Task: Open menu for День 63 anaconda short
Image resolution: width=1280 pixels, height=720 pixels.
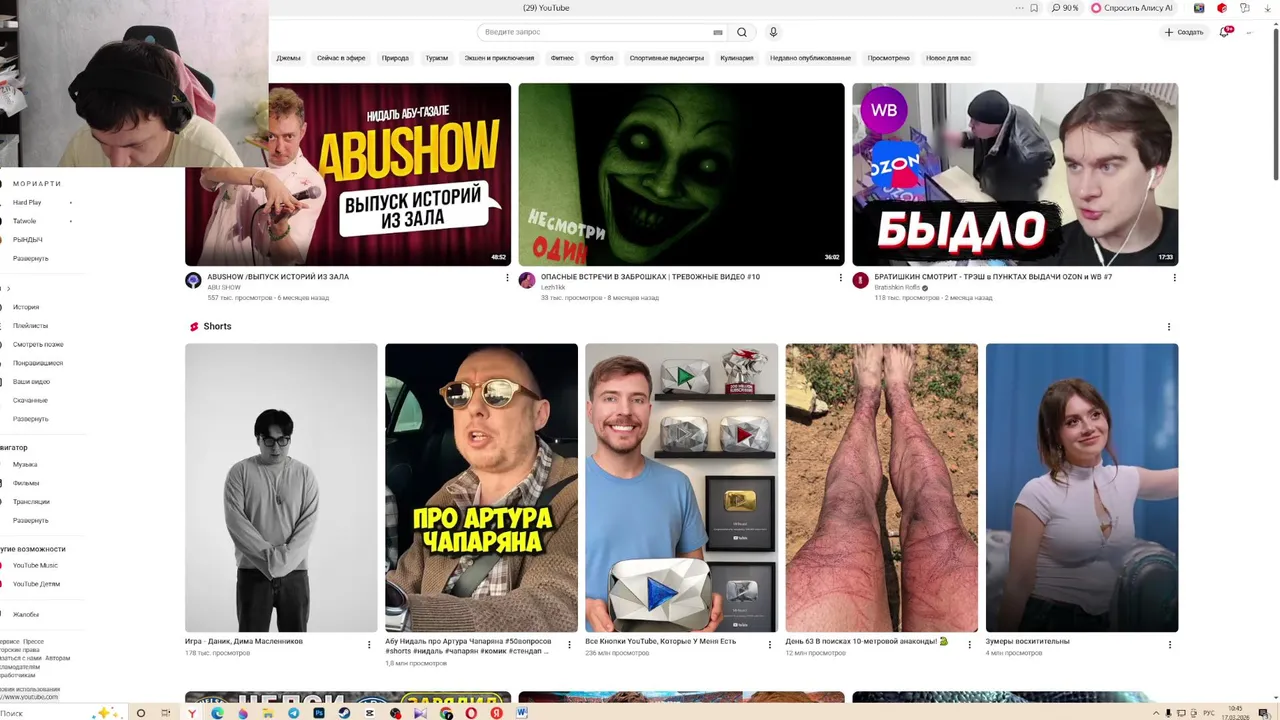Action: [969, 645]
